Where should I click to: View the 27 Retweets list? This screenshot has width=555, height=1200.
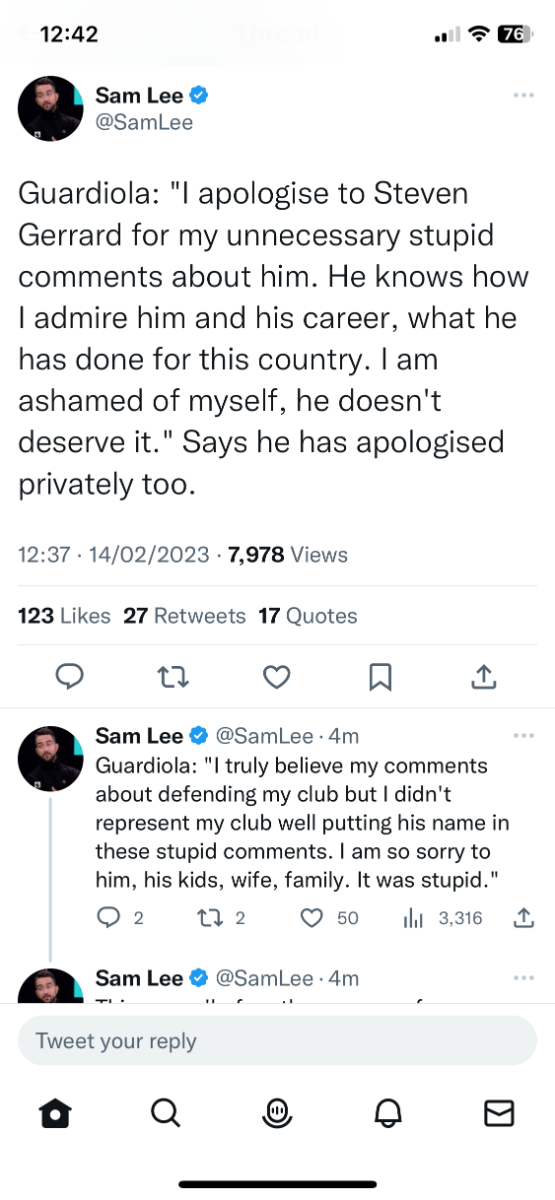coord(184,616)
